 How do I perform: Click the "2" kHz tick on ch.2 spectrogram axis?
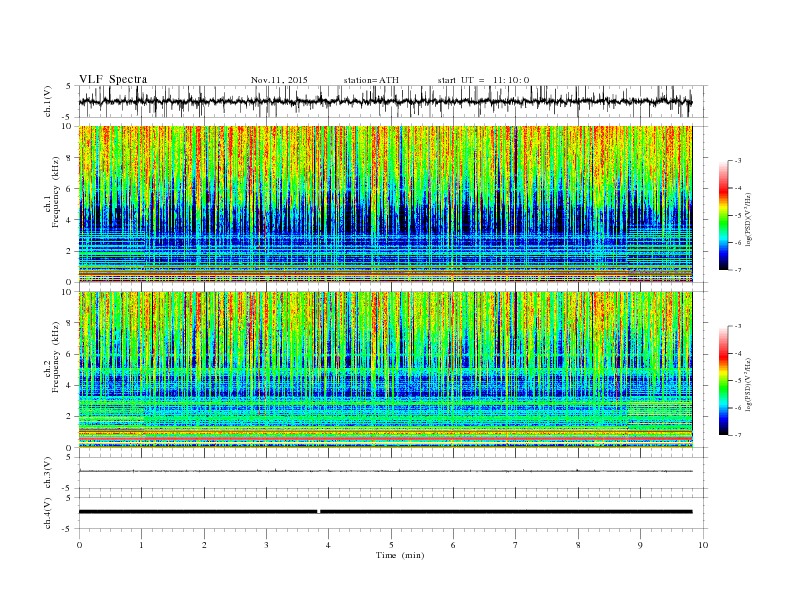click(x=70, y=417)
